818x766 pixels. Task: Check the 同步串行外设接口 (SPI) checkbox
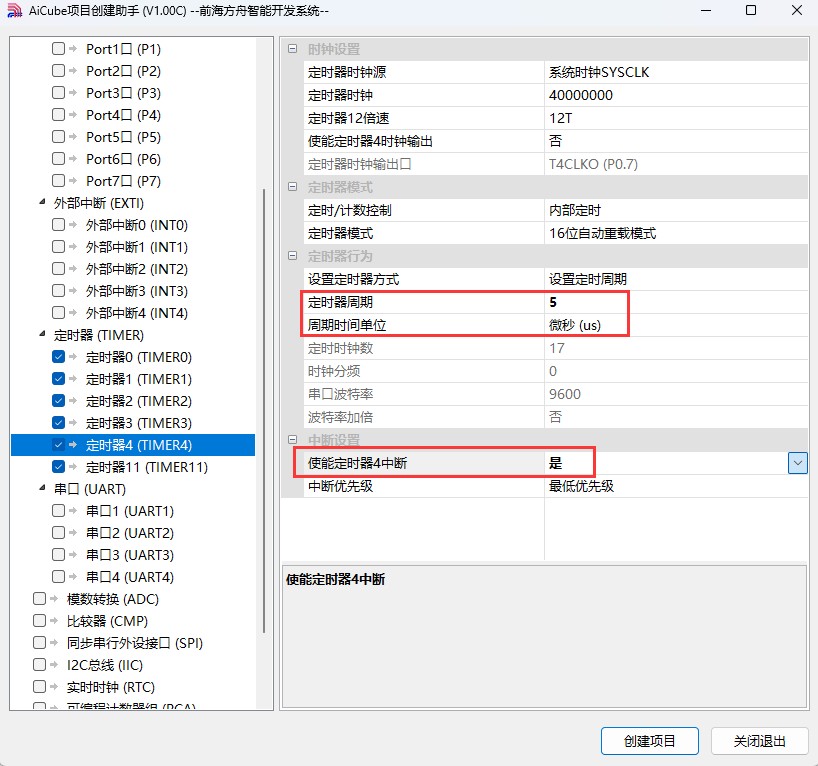39,643
